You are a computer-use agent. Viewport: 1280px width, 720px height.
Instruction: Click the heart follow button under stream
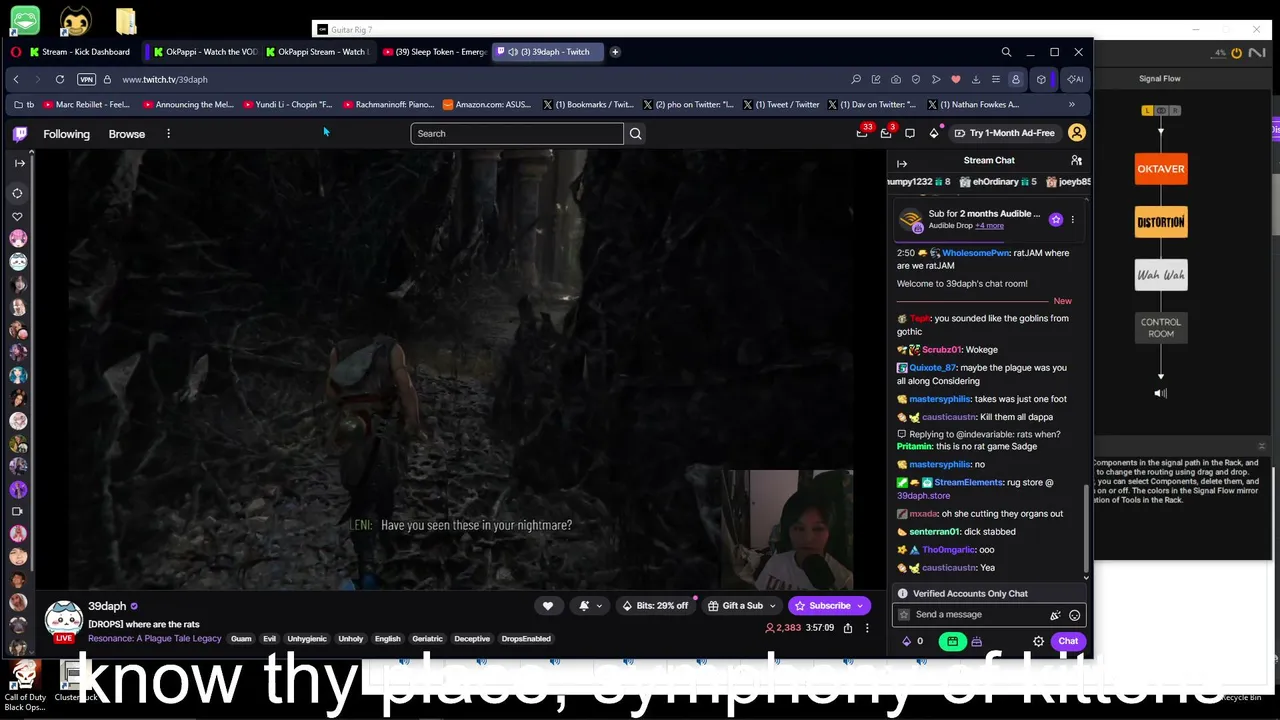coord(547,605)
